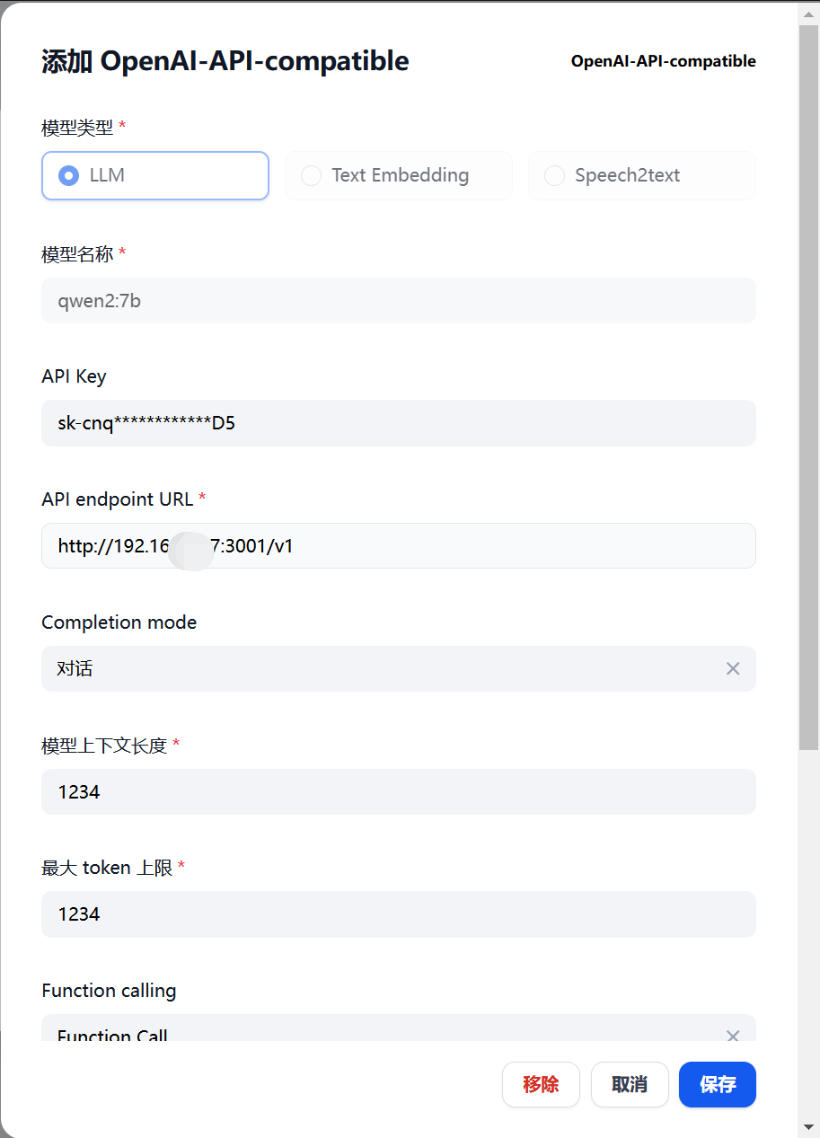Select the Speech2text model type
The height and width of the screenshot is (1138, 820).
(x=641, y=175)
